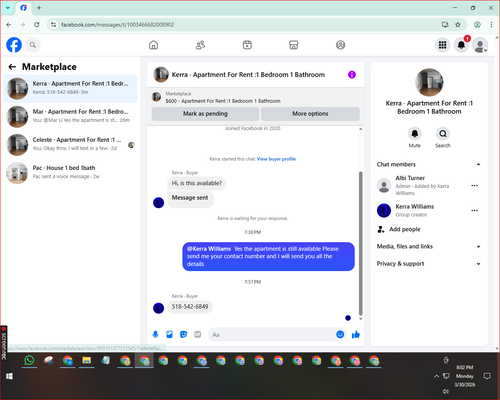This screenshot has height=400, width=500.
Task: Click the $600 Apartment listing banner
Action: (256, 97)
